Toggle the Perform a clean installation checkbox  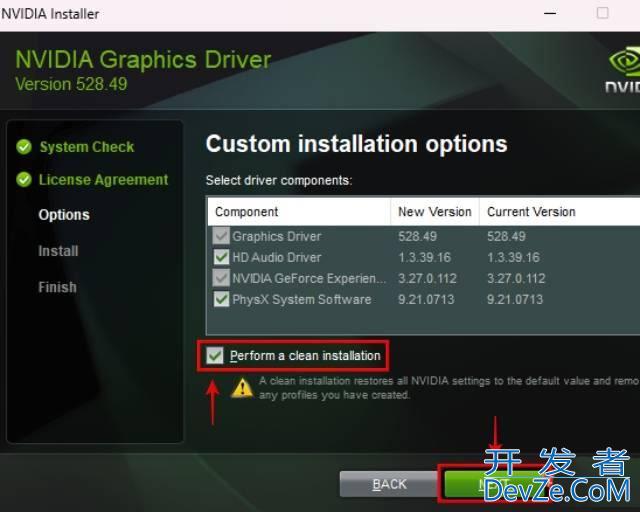point(215,355)
